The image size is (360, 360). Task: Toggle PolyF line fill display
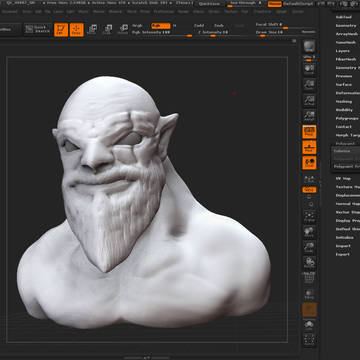(309, 278)
